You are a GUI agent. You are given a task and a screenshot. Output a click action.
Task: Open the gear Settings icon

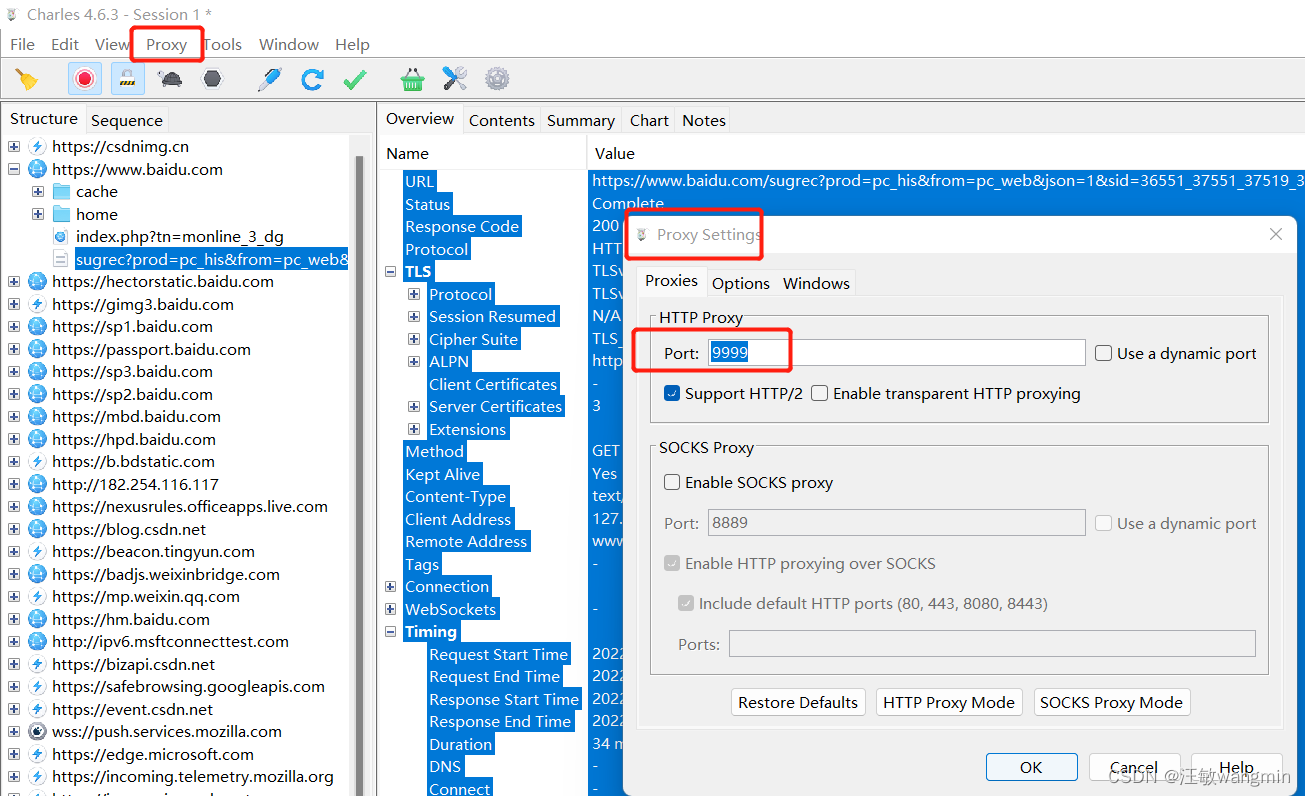(x=497, y=79)
